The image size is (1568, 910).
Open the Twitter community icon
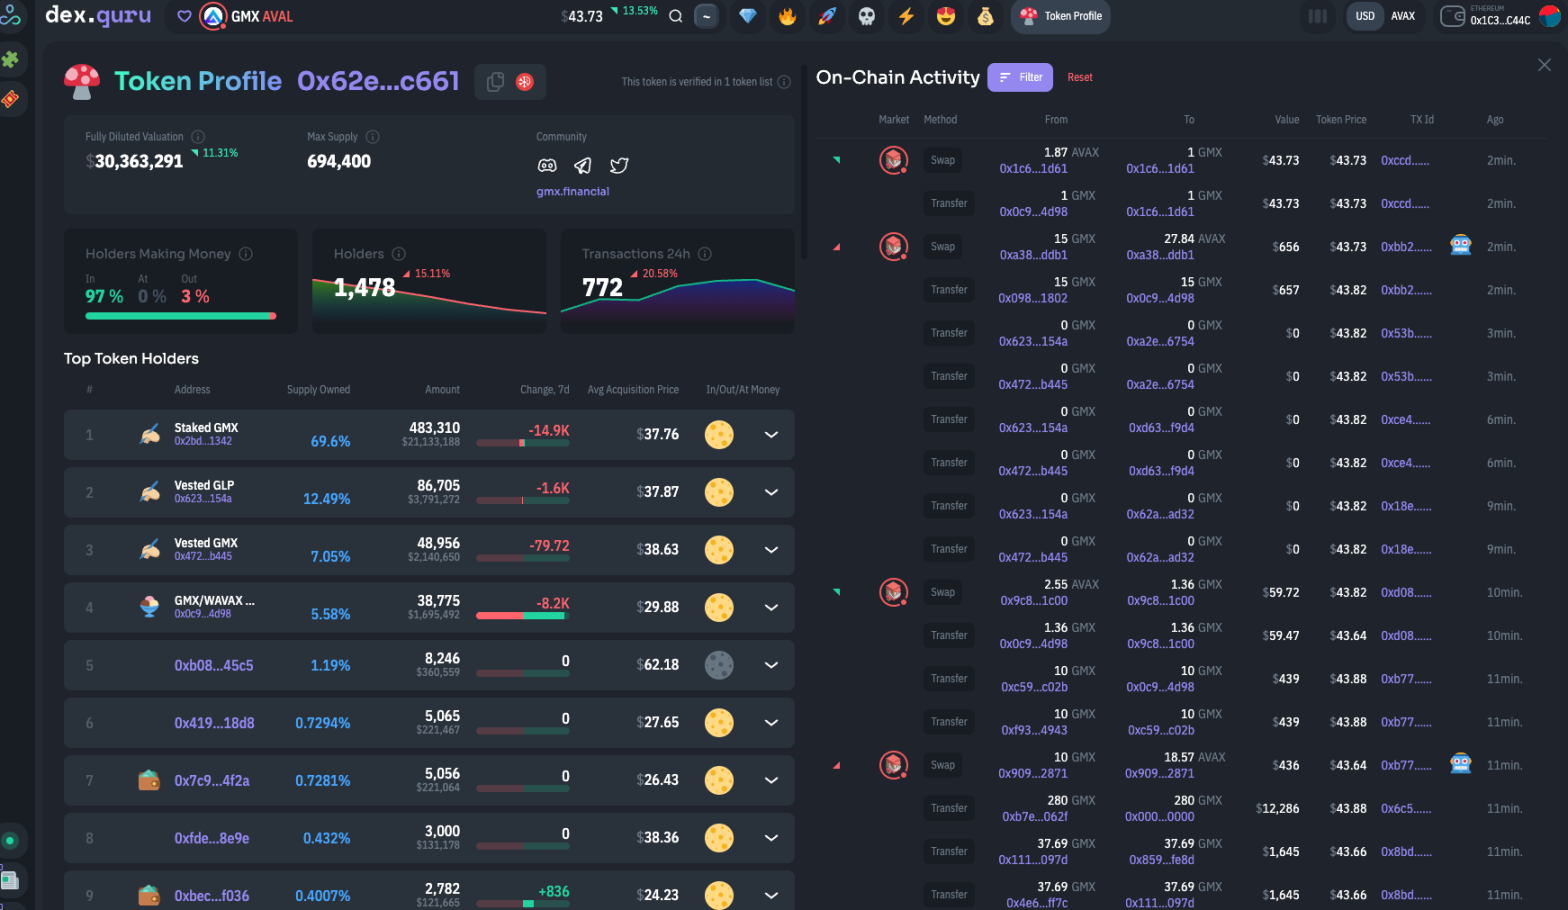pyautogui.click(x=619, y=165)
